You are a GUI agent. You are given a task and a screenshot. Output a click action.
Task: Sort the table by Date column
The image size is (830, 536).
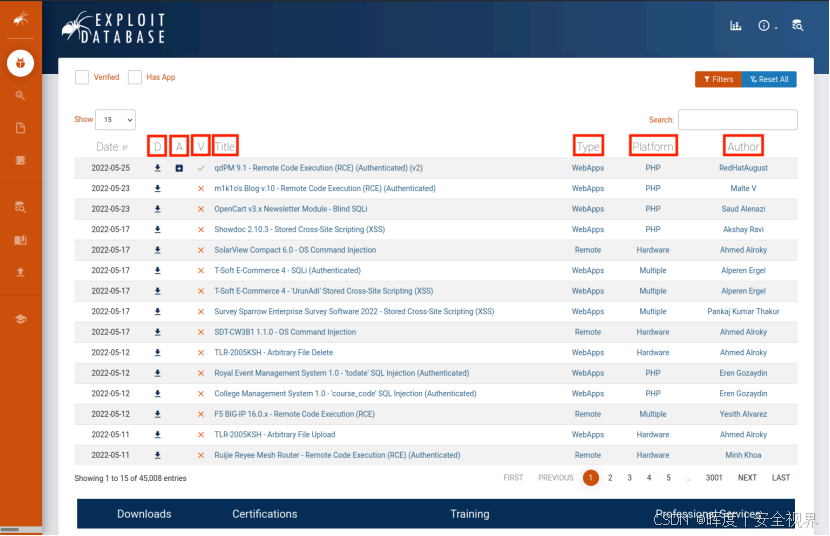coord(112,147)
